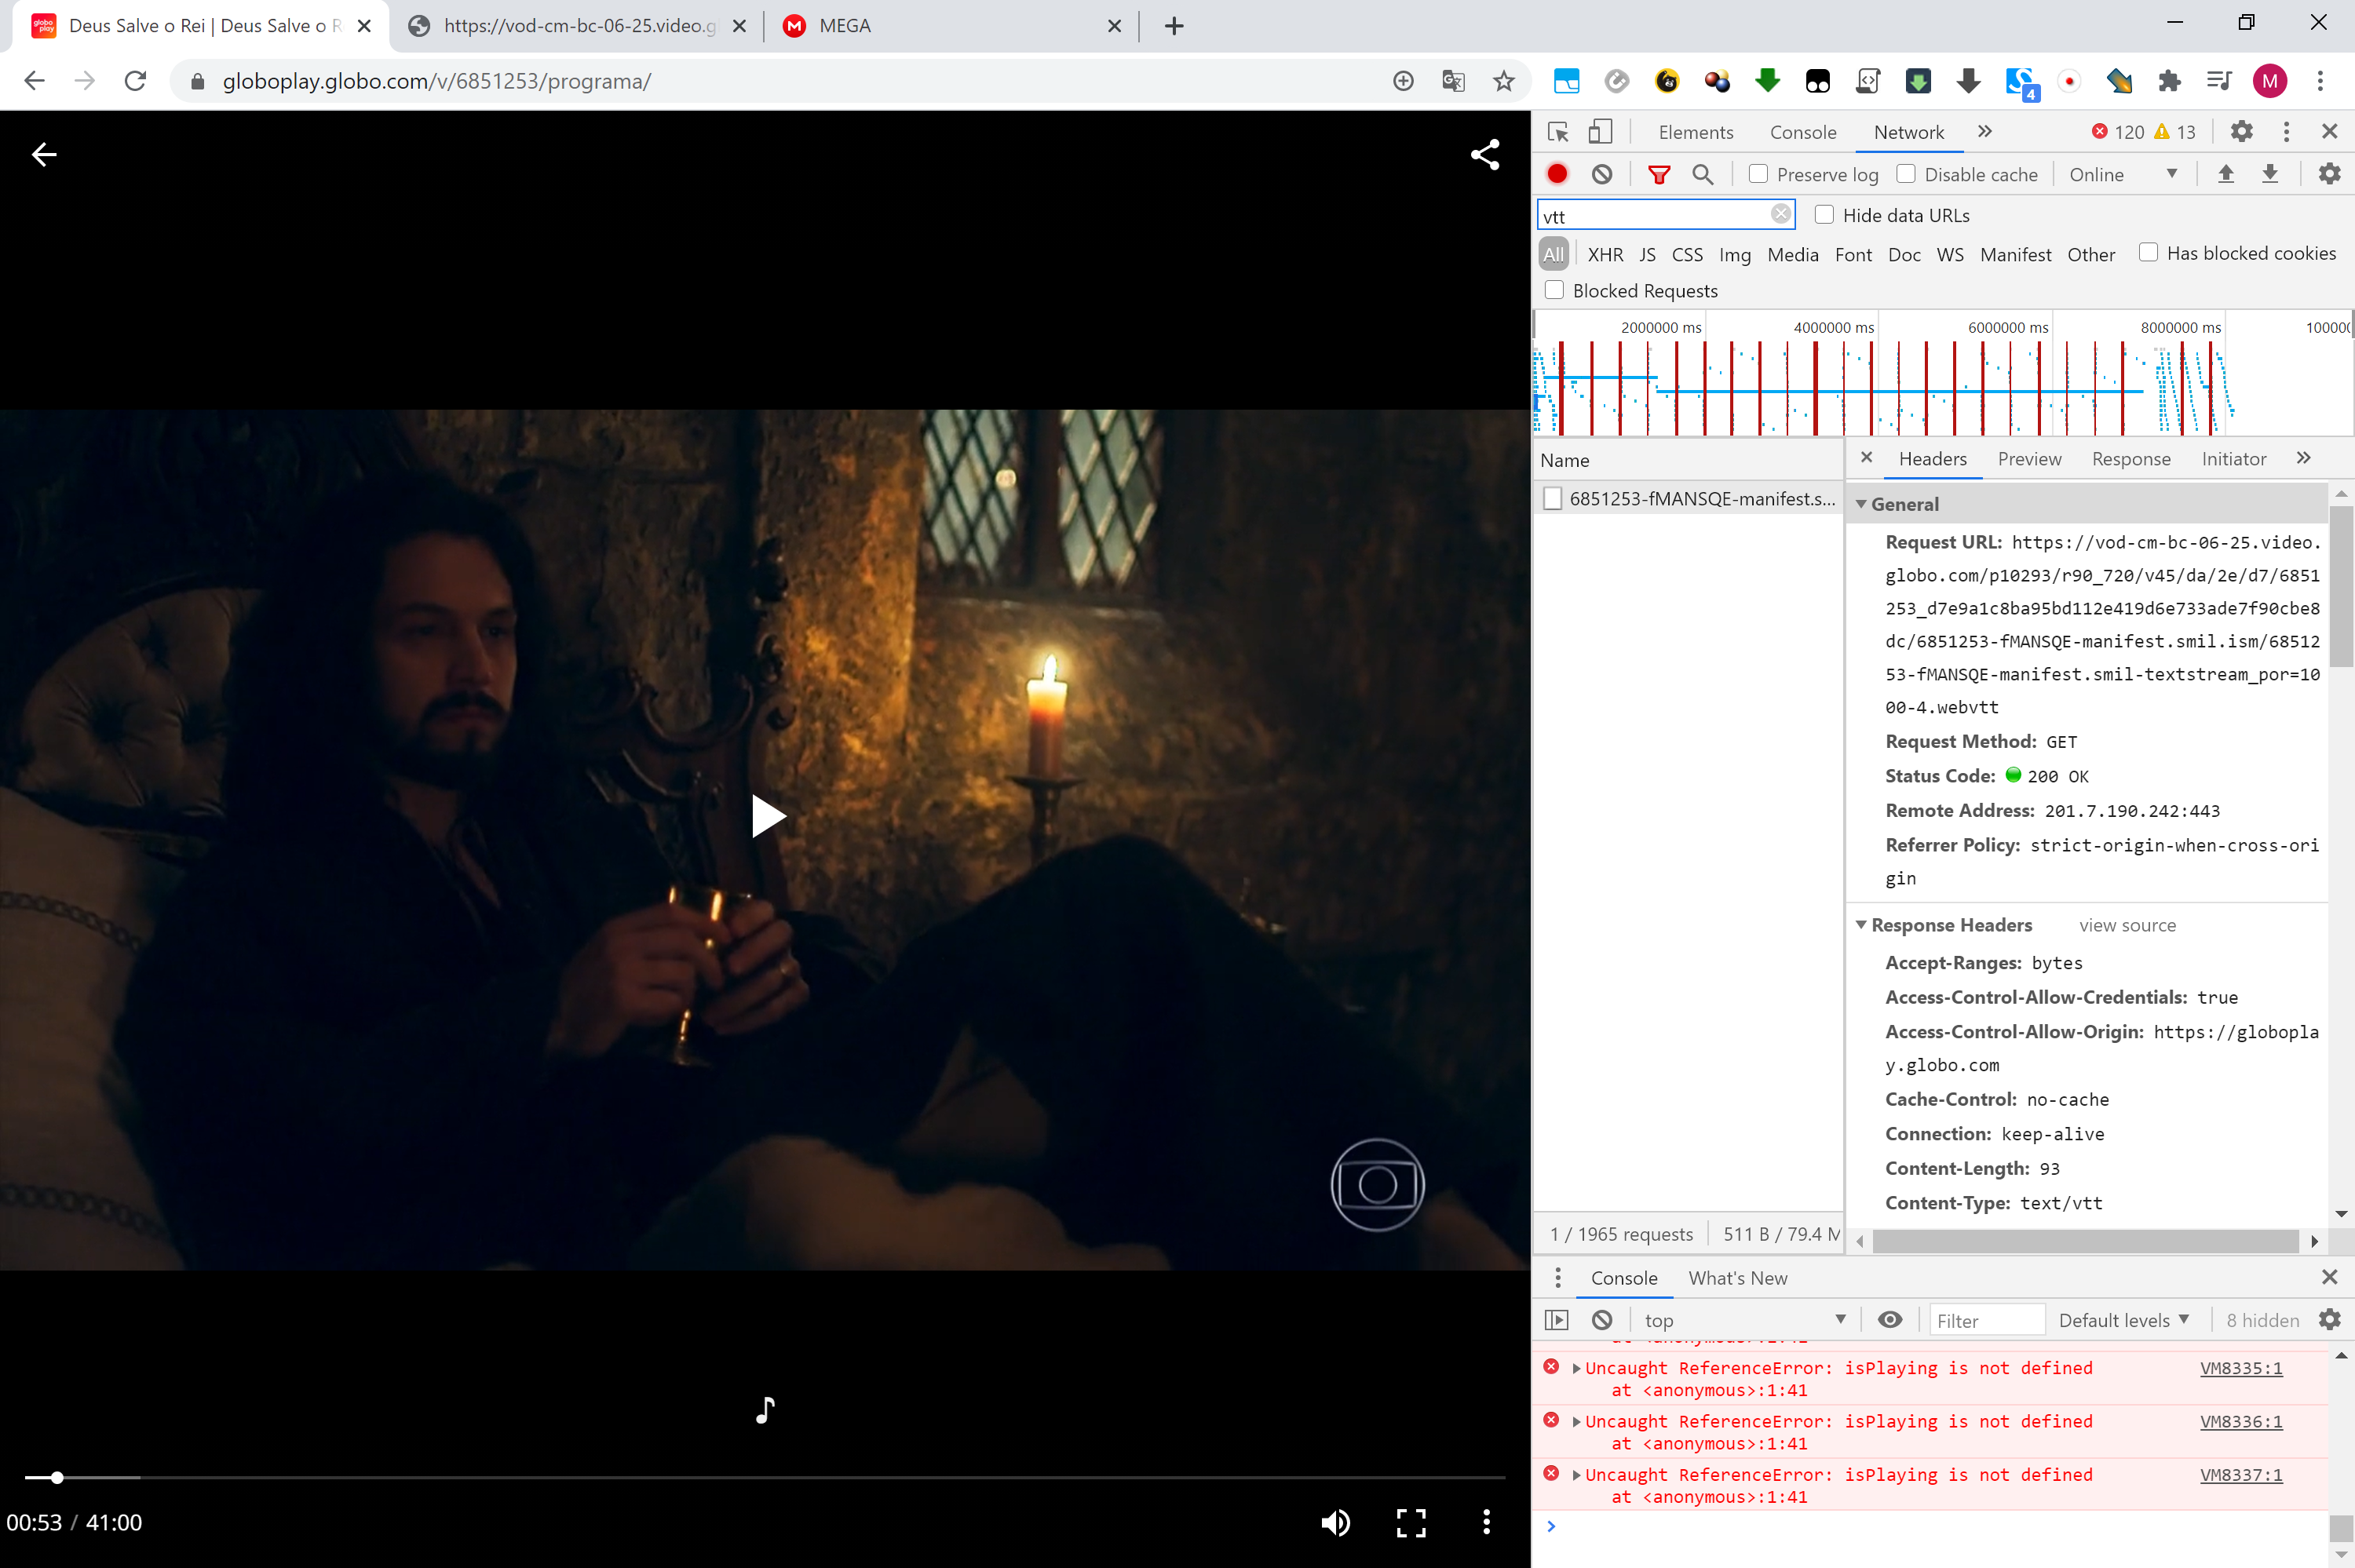
Task: Click the view source link
Action: 2127,925
